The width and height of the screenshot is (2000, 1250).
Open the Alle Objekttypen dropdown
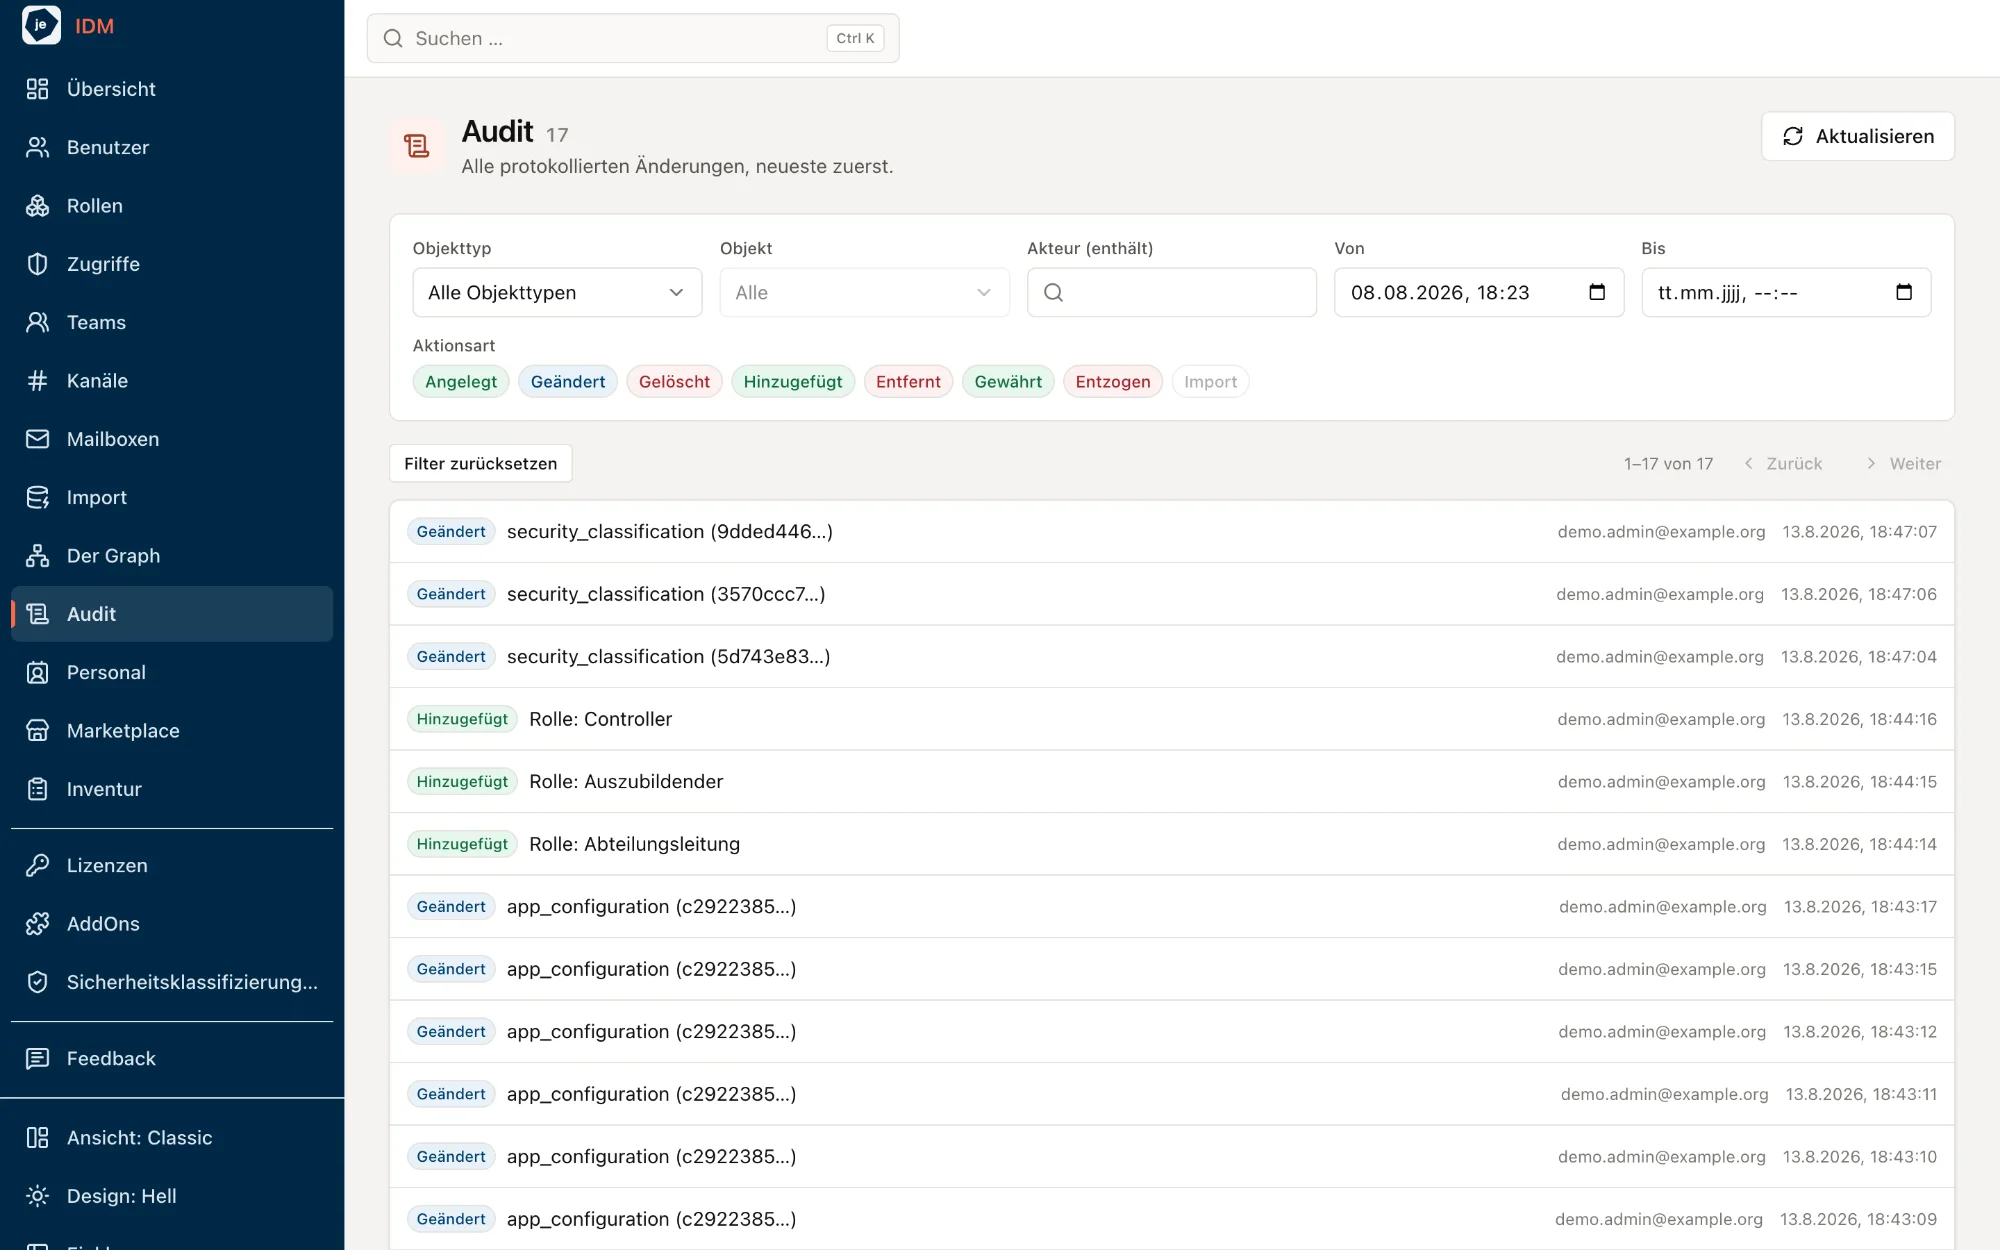[x=557, y=292]
